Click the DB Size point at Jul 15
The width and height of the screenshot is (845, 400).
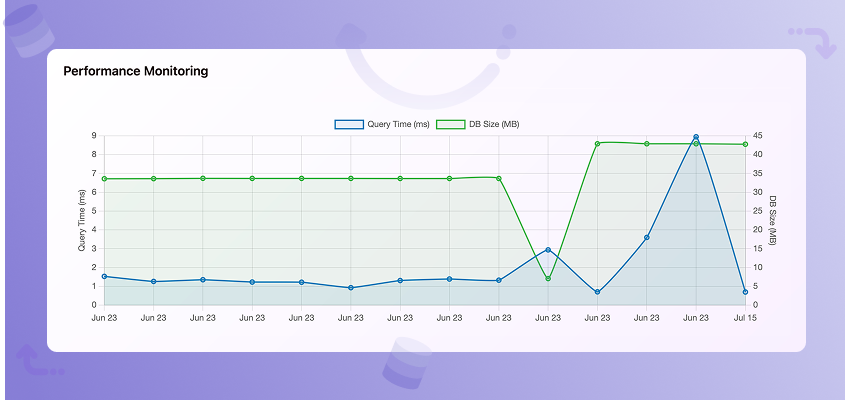(745, 144)
